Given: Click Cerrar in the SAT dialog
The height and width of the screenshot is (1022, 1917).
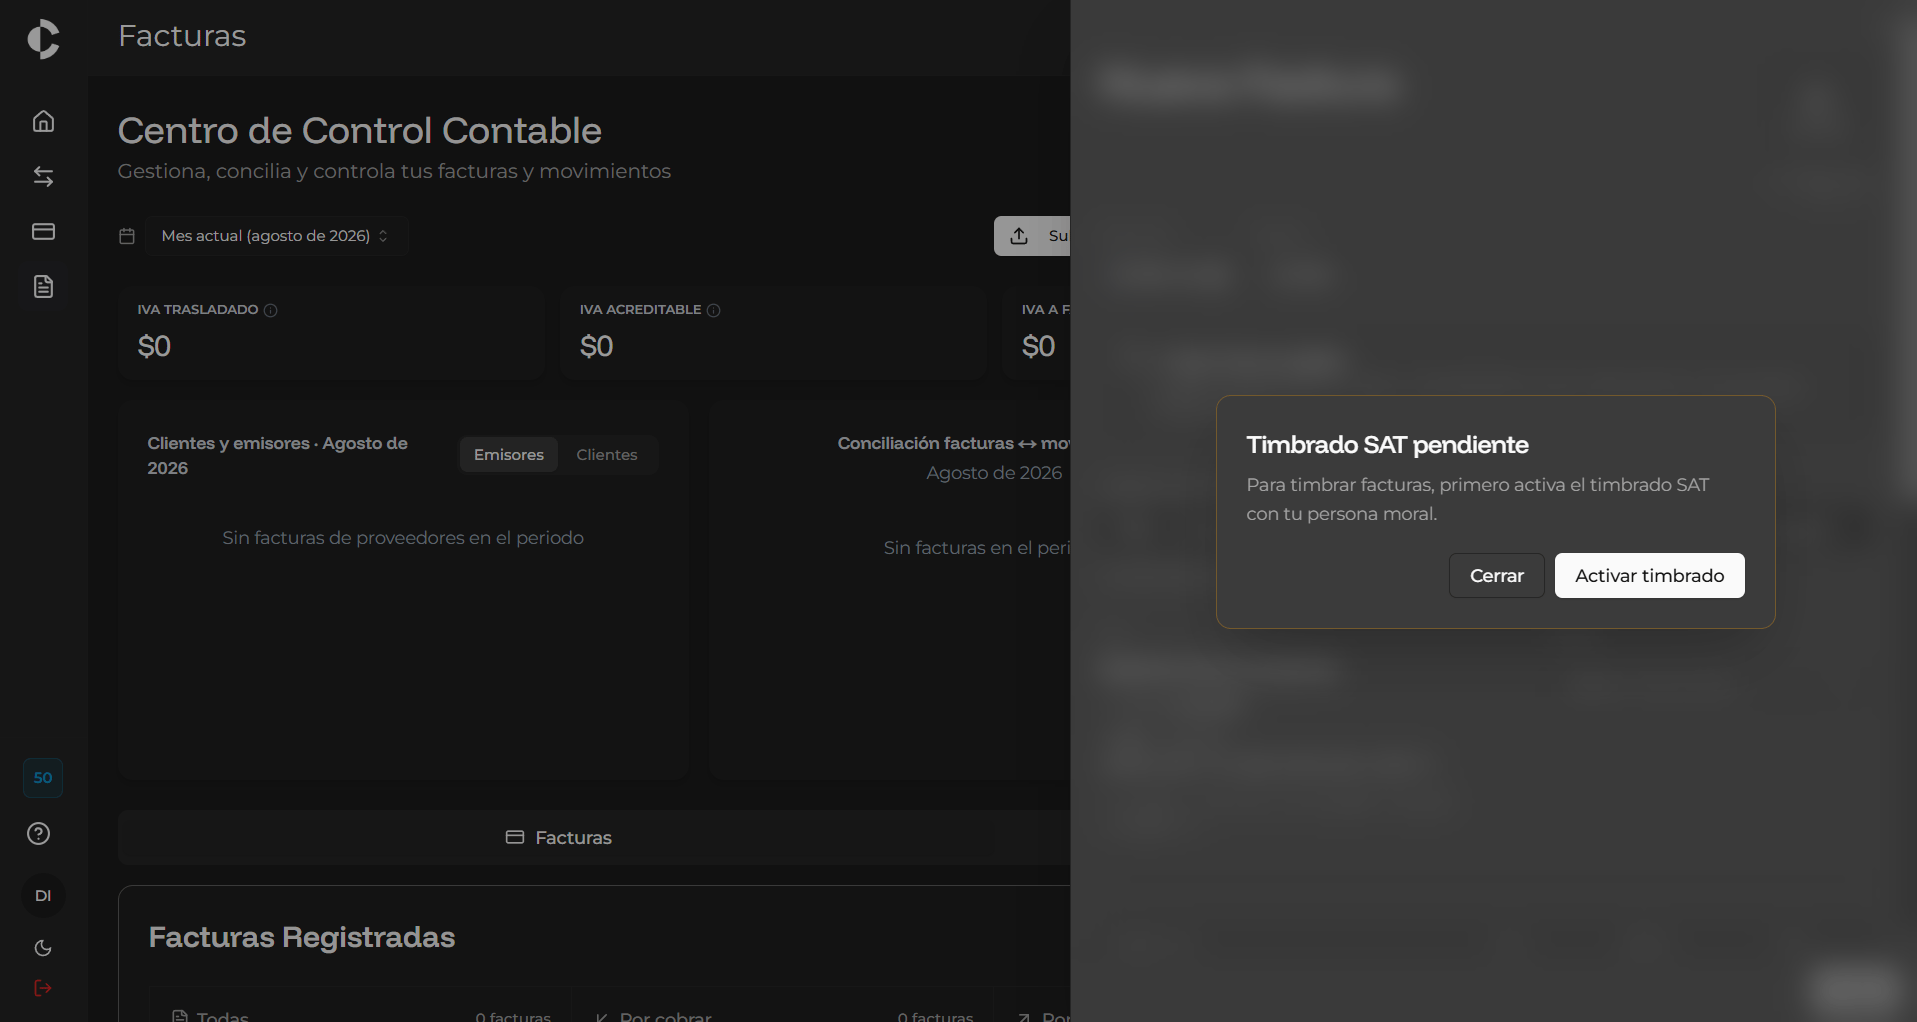Looking at the screenshot, I should (1497, 576).
